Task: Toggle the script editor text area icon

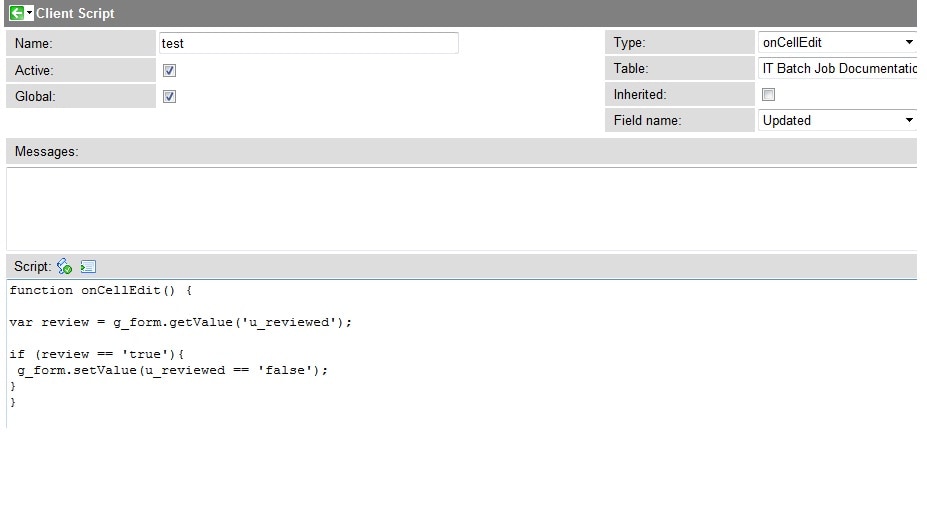Action: point(88,267)
